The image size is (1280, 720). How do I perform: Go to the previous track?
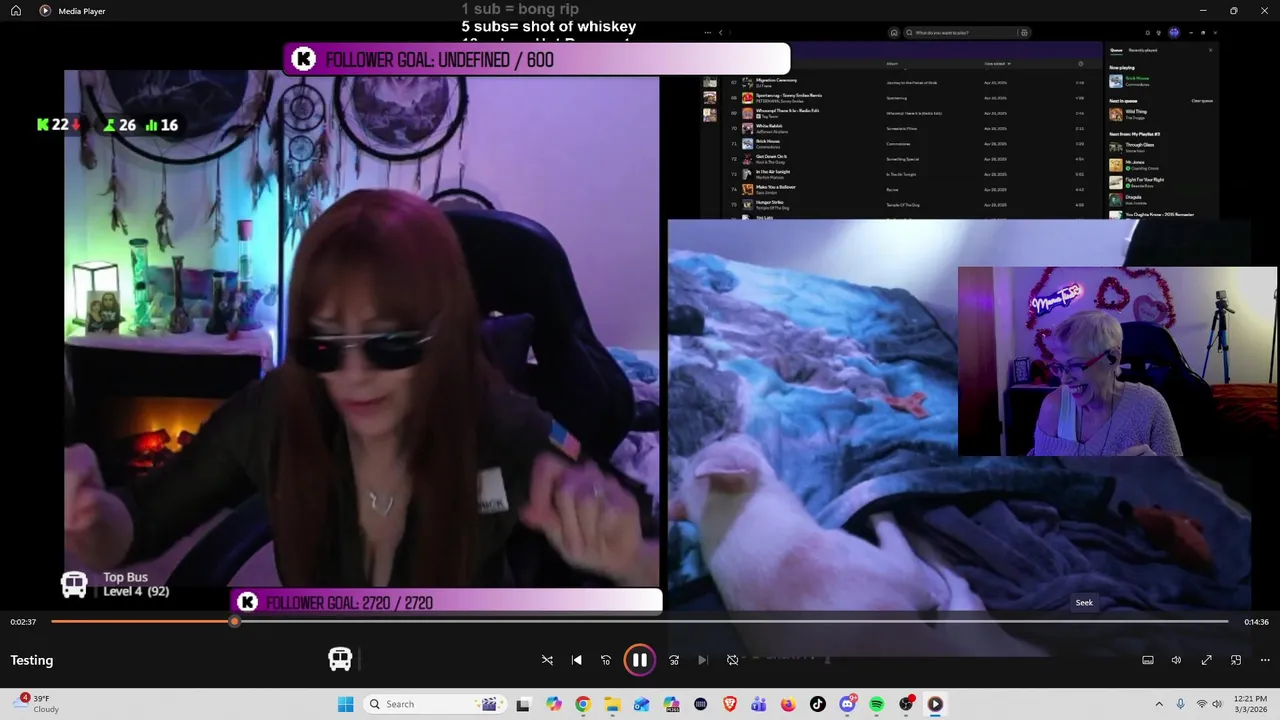pyautogui.click(x=576, y=660)
